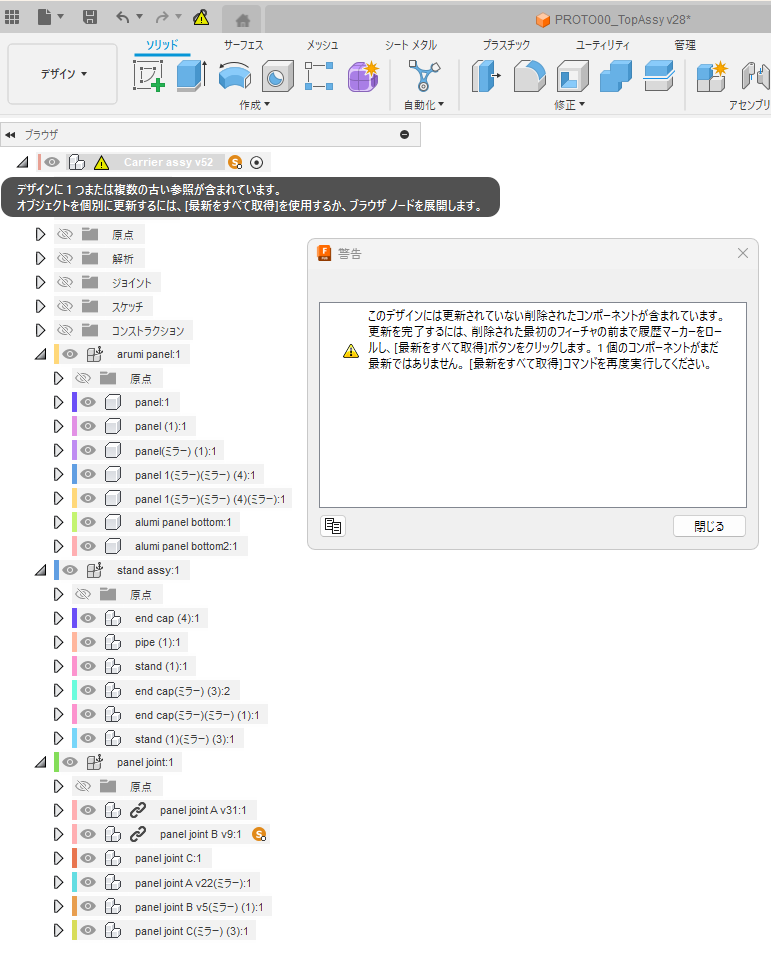
Task: Collapse the arumi panel:1 node
Action: (41, 354)
